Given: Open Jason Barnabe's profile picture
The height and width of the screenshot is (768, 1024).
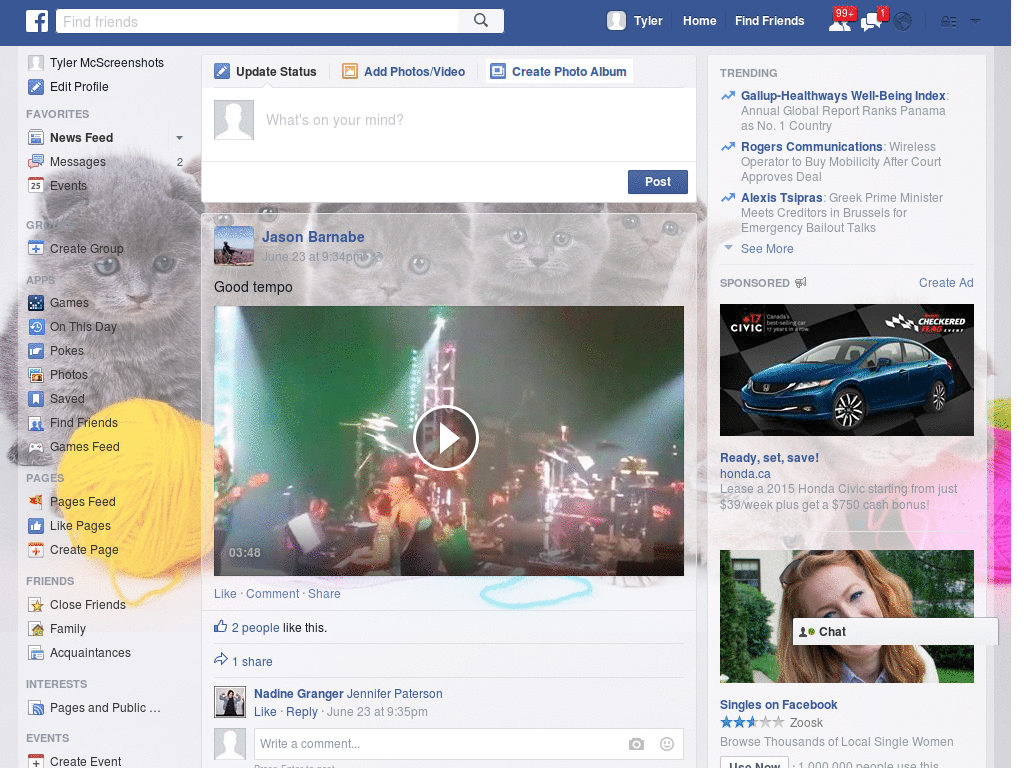Looking at the screenshot, I should tap(234, 246).
